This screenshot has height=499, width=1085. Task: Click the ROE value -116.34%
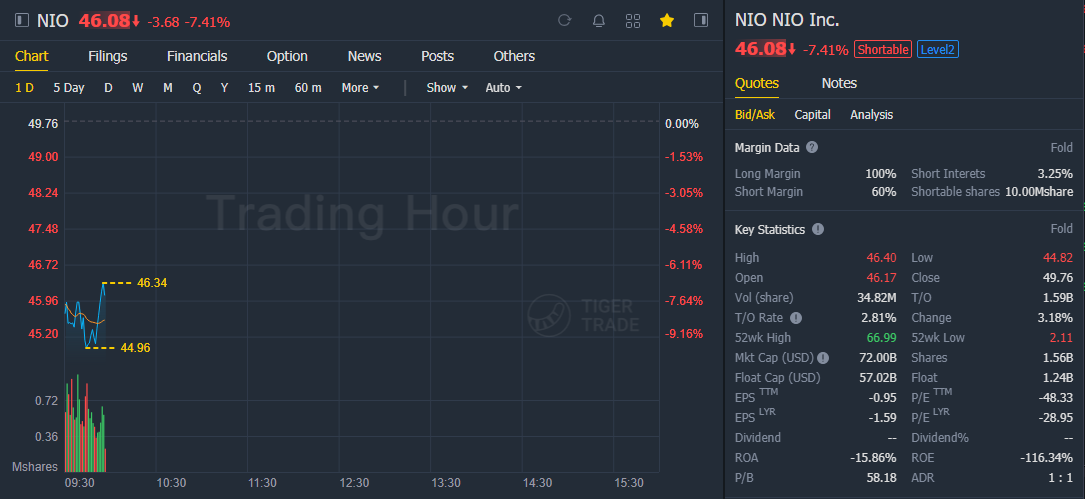click(x=1047, y=457)
